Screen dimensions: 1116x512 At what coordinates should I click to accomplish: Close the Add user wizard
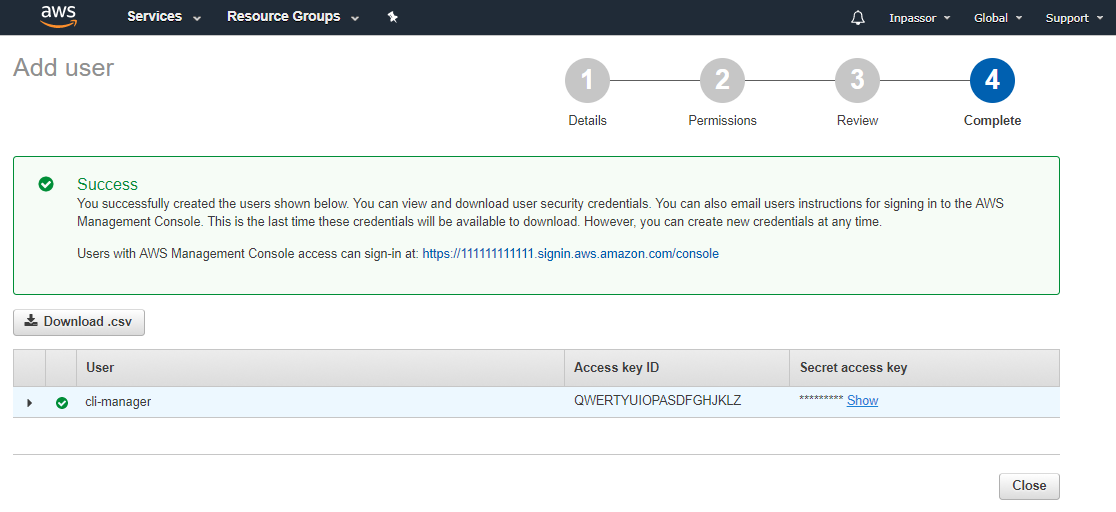[x=1028, y=486]
